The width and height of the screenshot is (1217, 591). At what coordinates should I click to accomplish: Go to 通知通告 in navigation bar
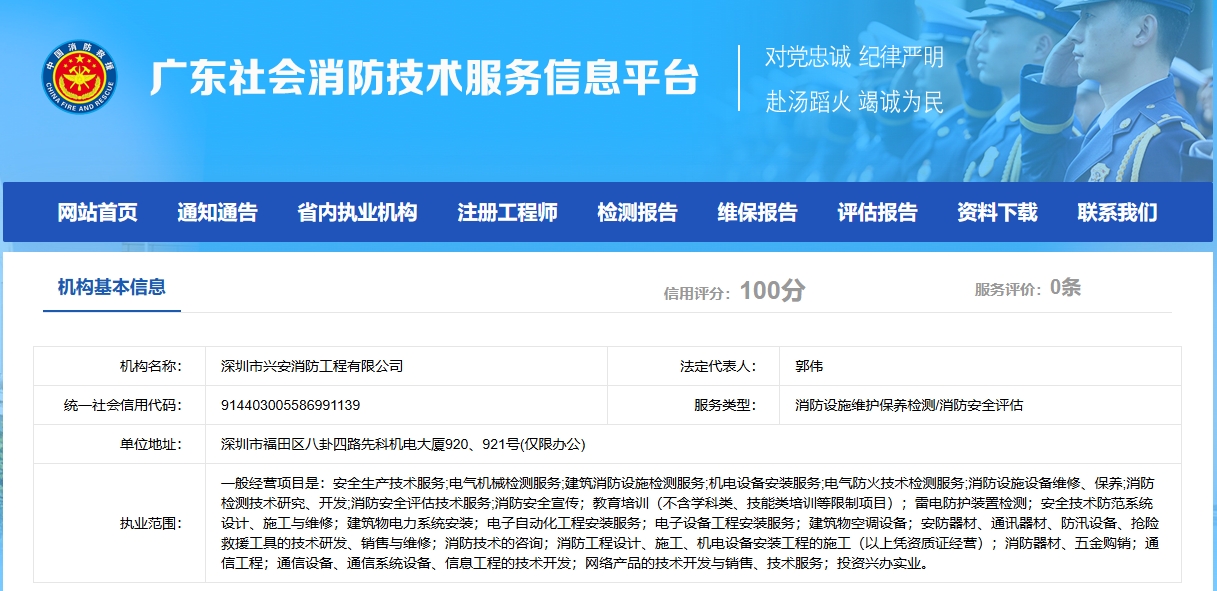click(x=217, y=212)
